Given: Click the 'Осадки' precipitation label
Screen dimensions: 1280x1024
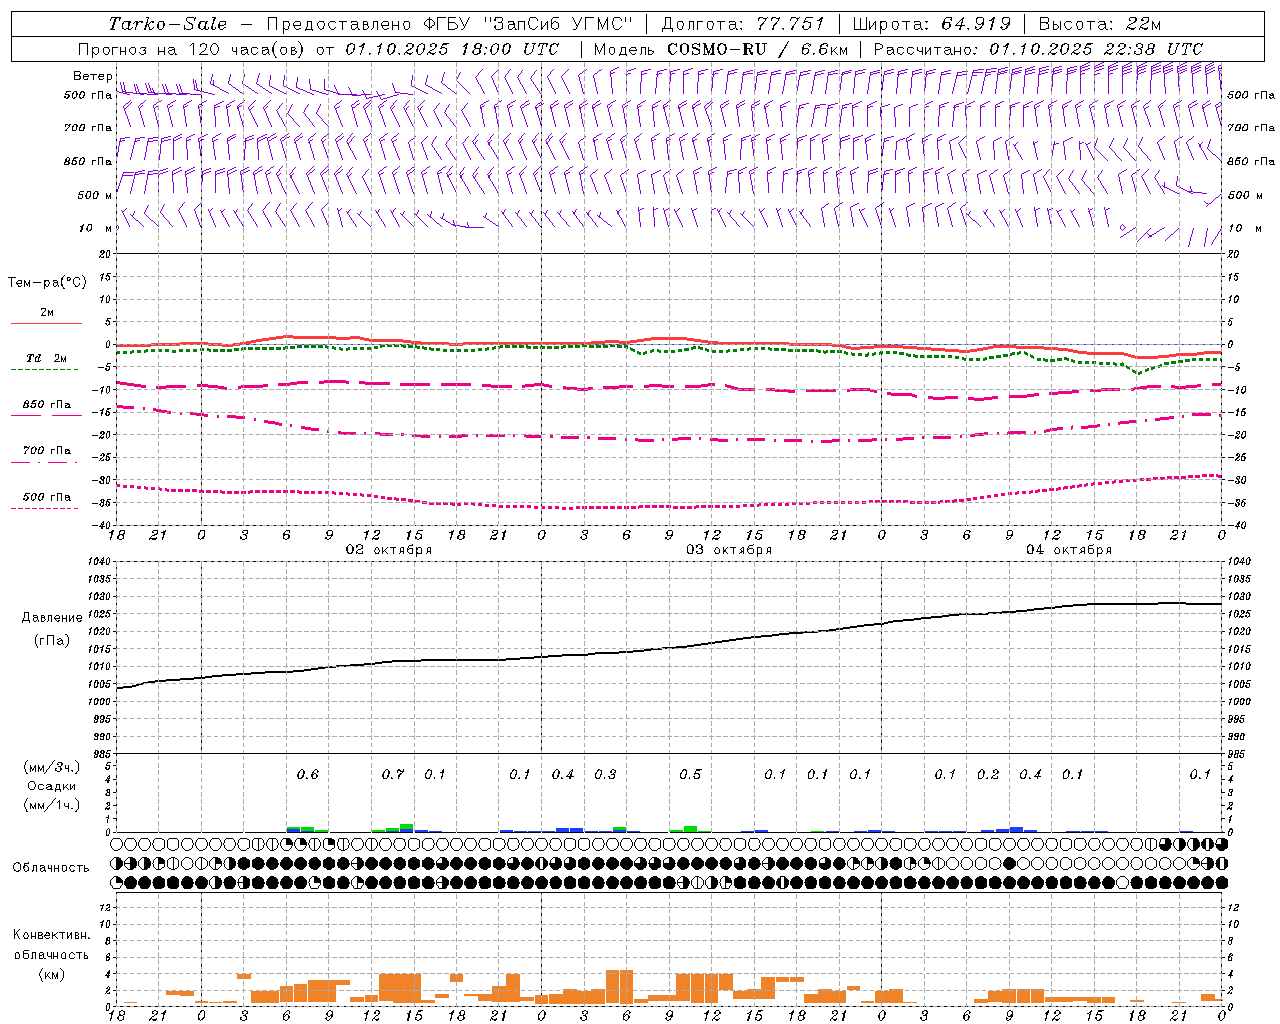Looking at the screenshot, I should tap(52, 786).
